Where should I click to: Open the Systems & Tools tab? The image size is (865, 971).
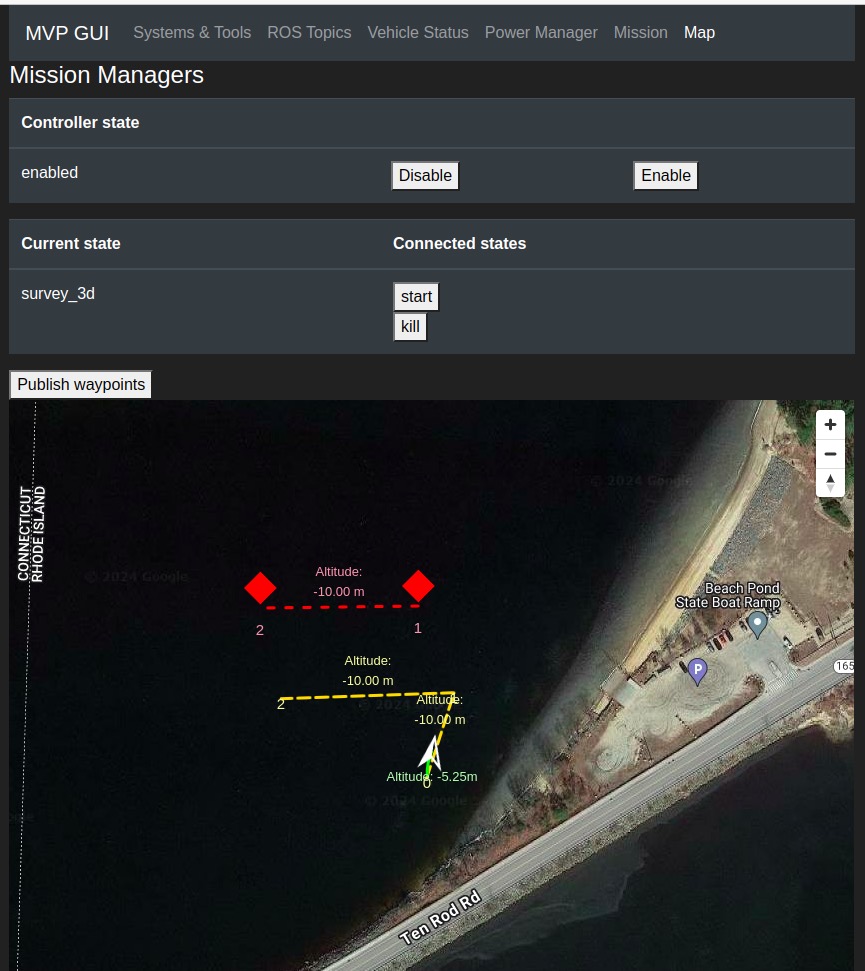pos(192,33)
